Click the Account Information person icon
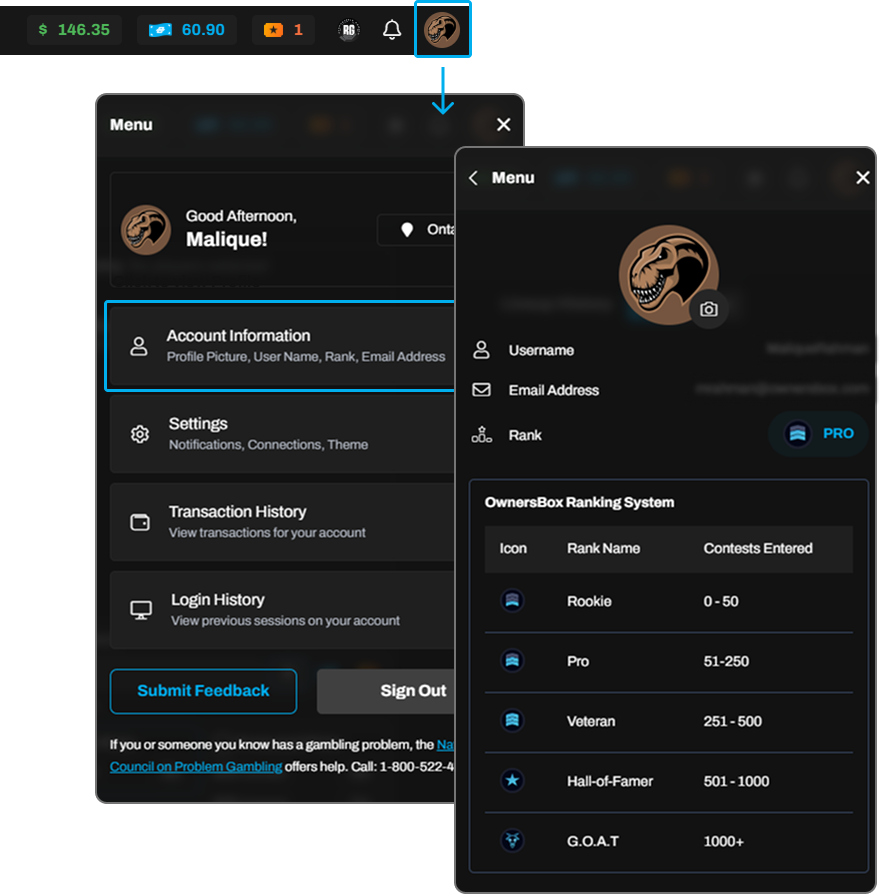Image resolution: width=880 pixels, height=894 pixels. tap(139, 346)
